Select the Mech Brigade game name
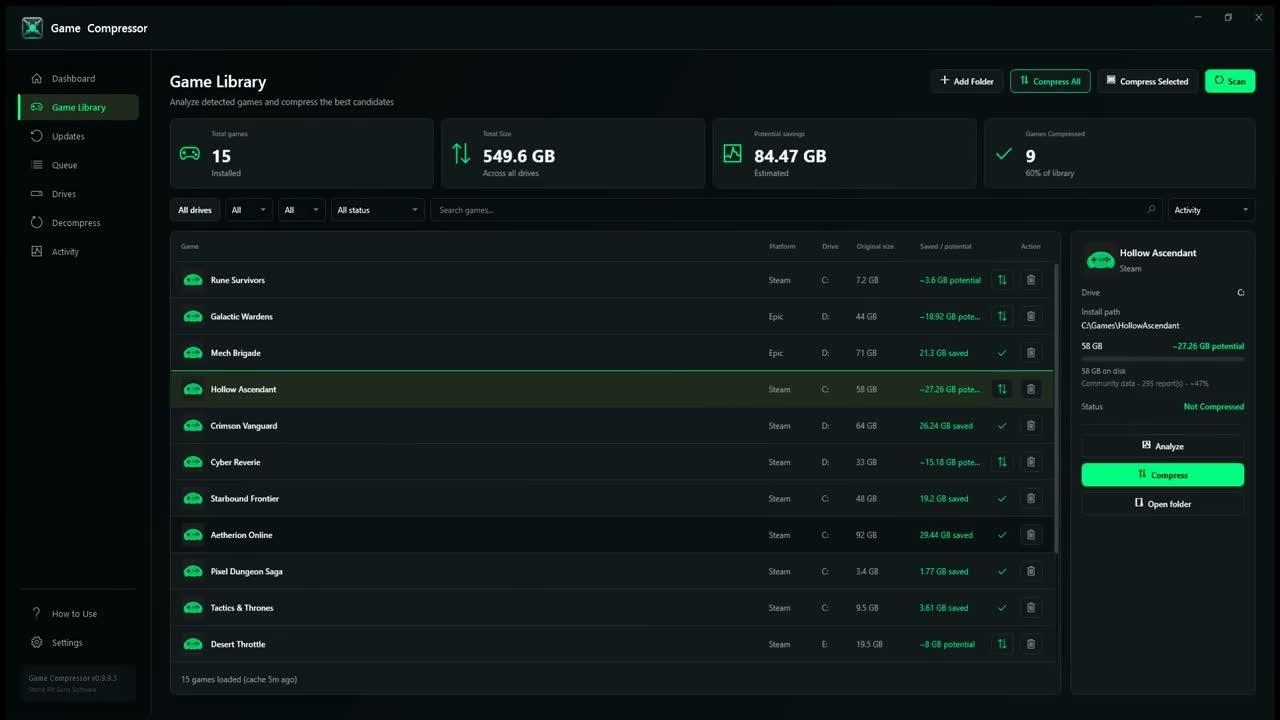The width and height of the screenshot is (1280, 720). tap(235, 353)
